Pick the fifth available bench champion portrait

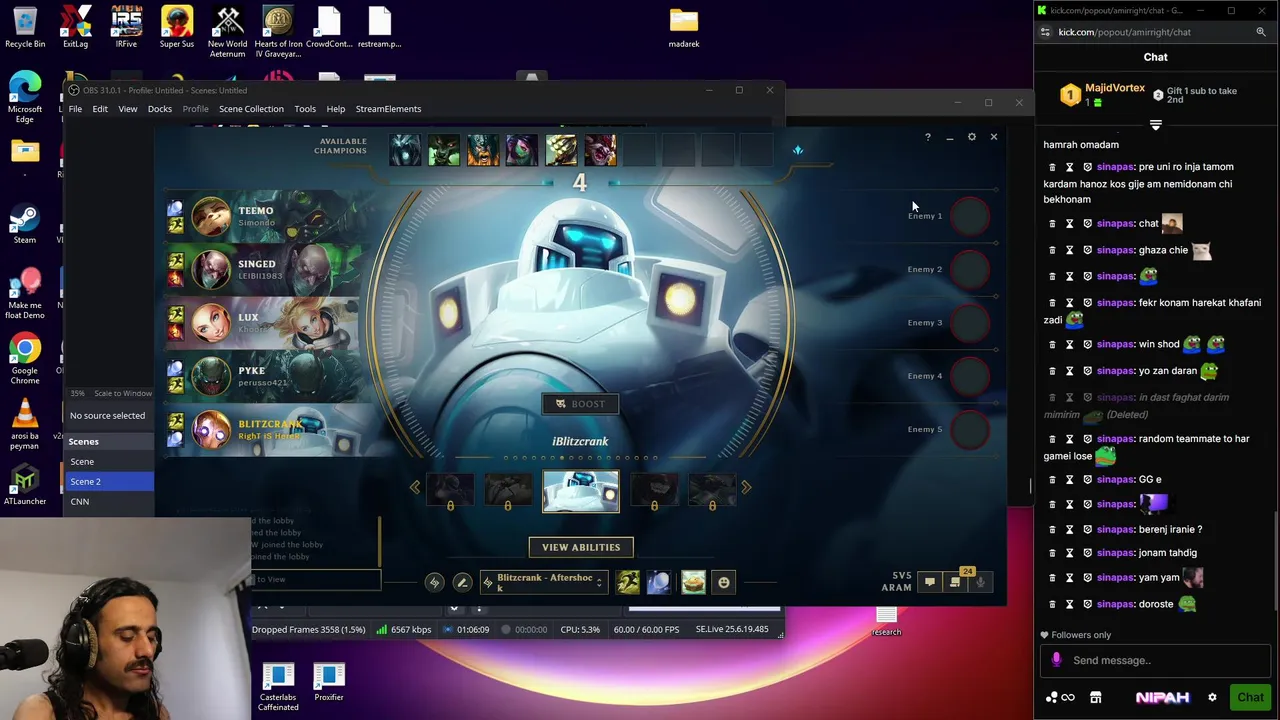click(x=561, y=150)
